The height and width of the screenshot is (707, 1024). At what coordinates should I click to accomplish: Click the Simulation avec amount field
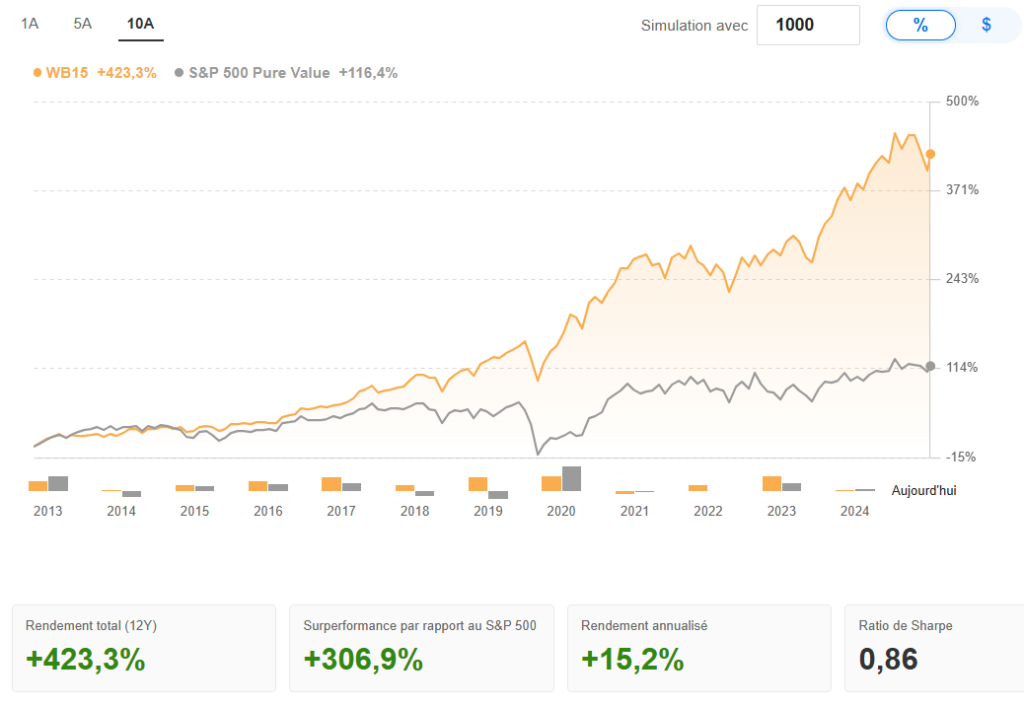808,25
